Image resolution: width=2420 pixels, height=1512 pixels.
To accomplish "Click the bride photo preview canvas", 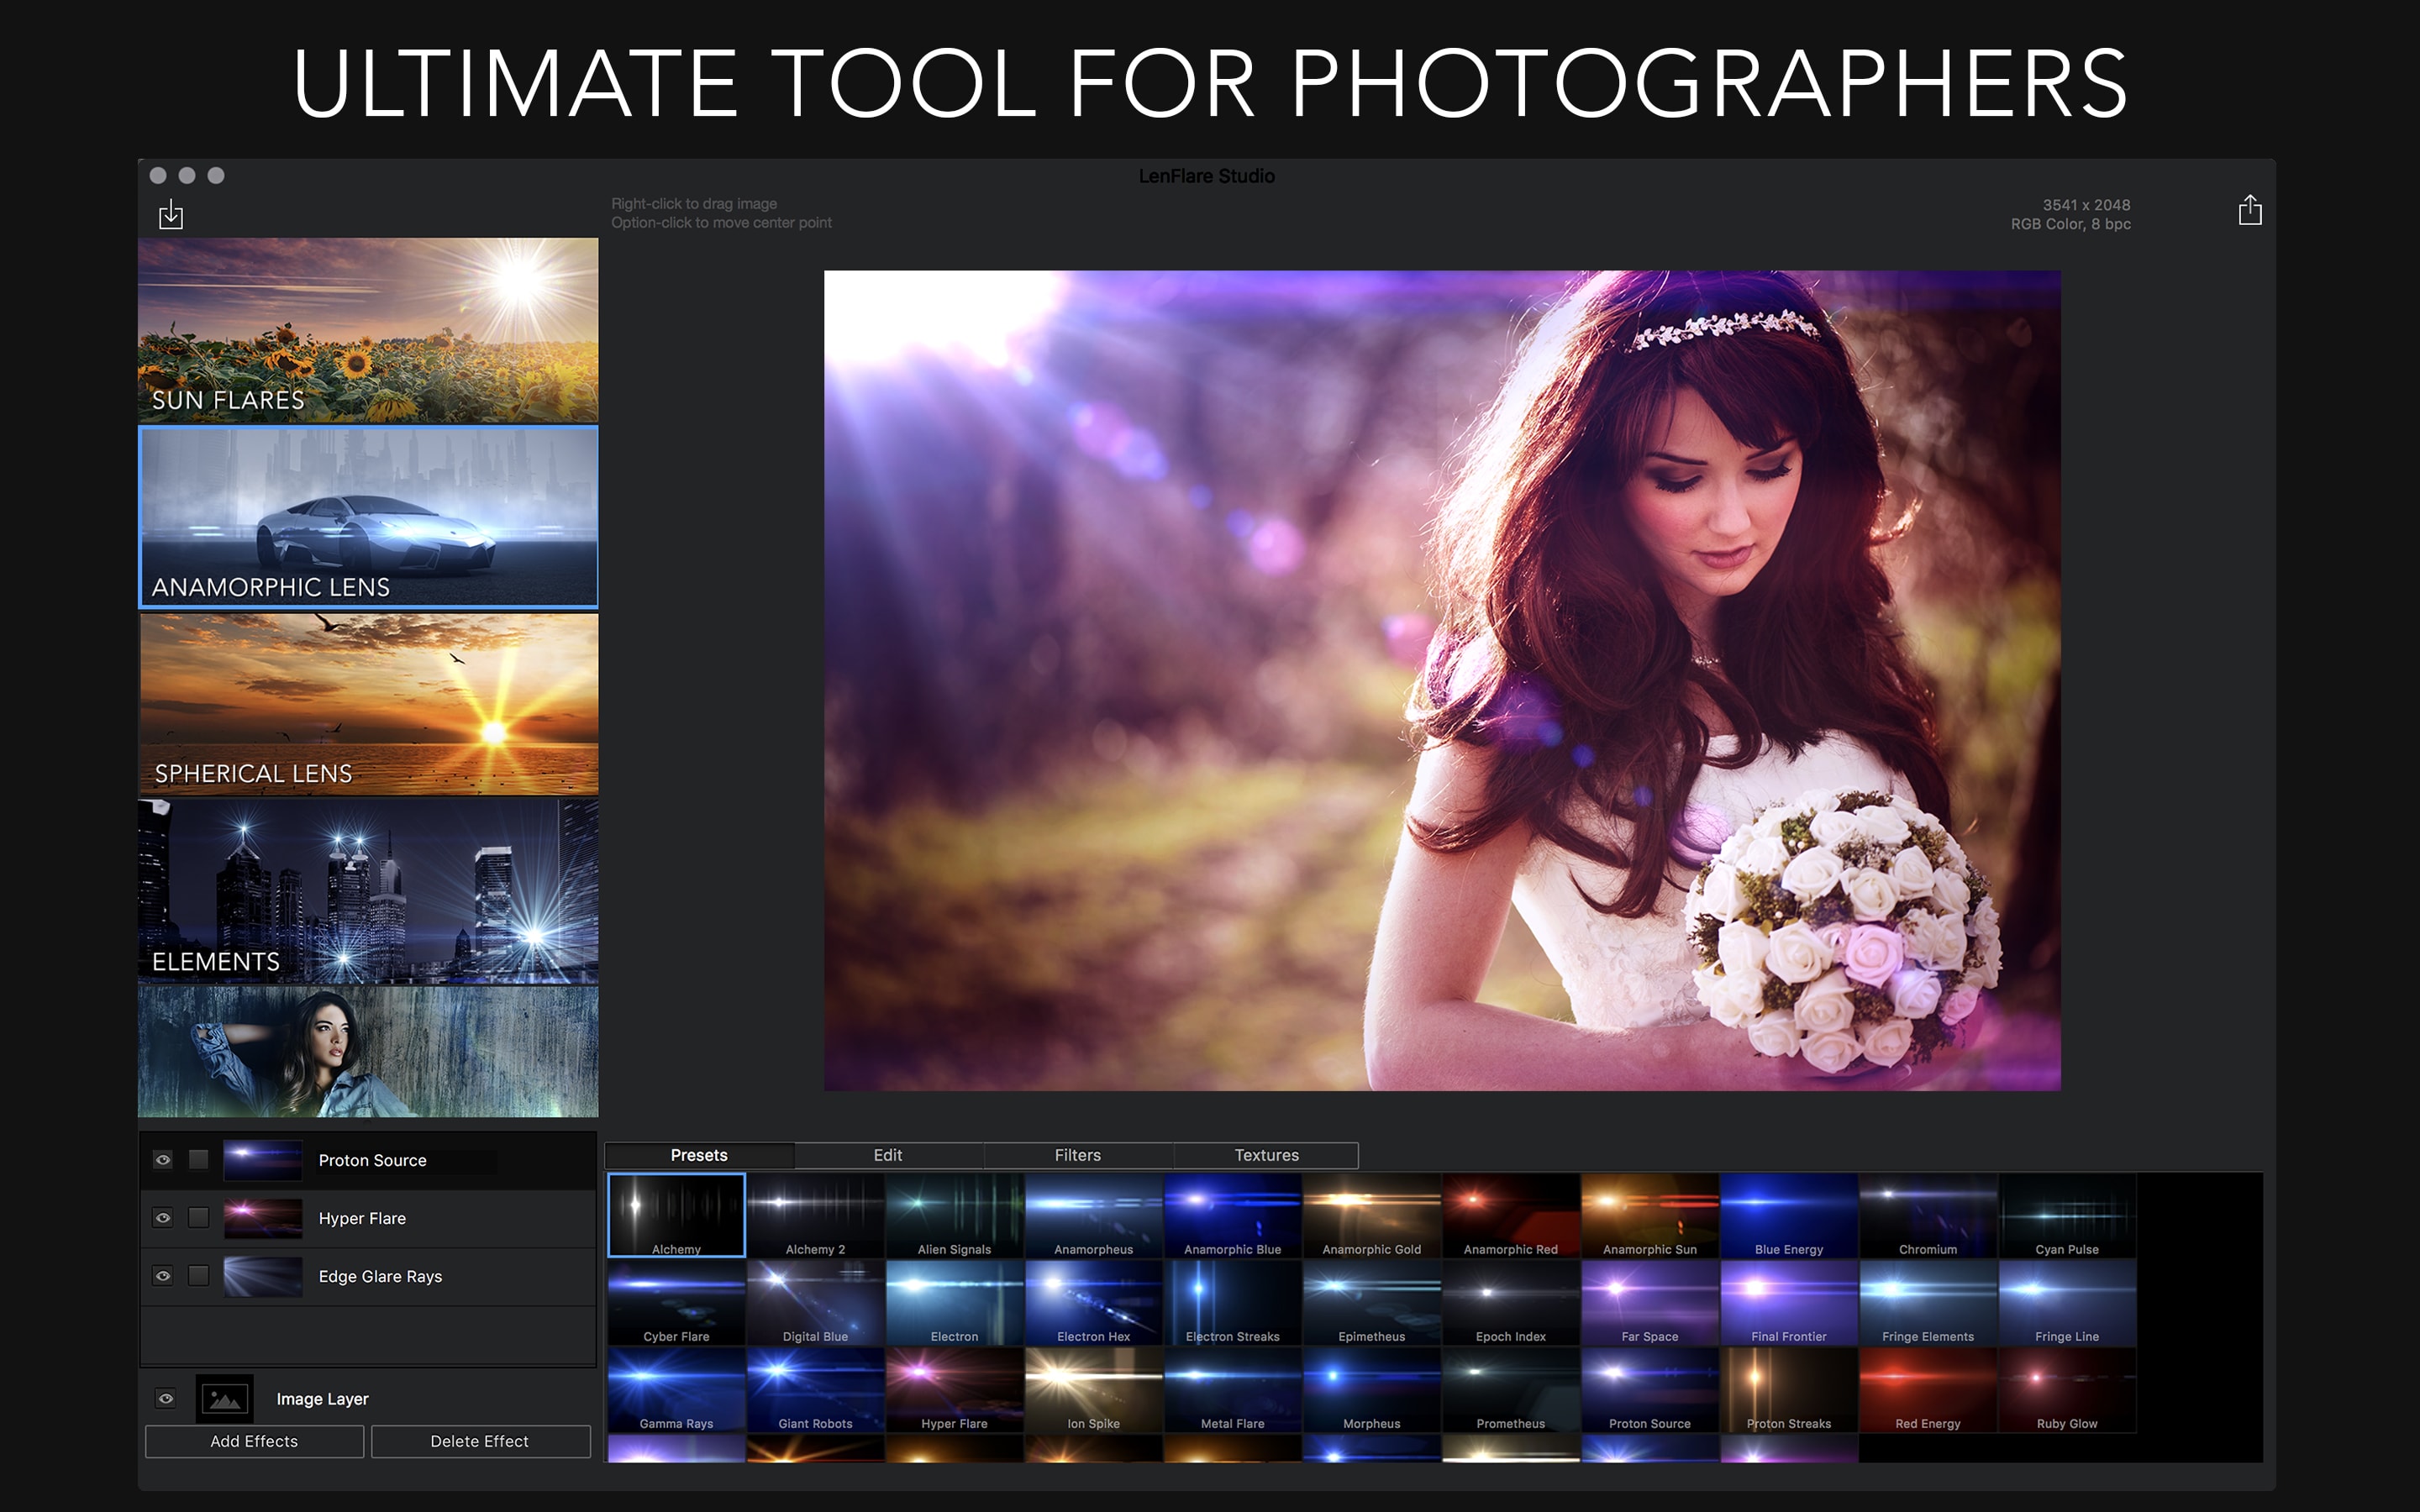I will 1442,680.
